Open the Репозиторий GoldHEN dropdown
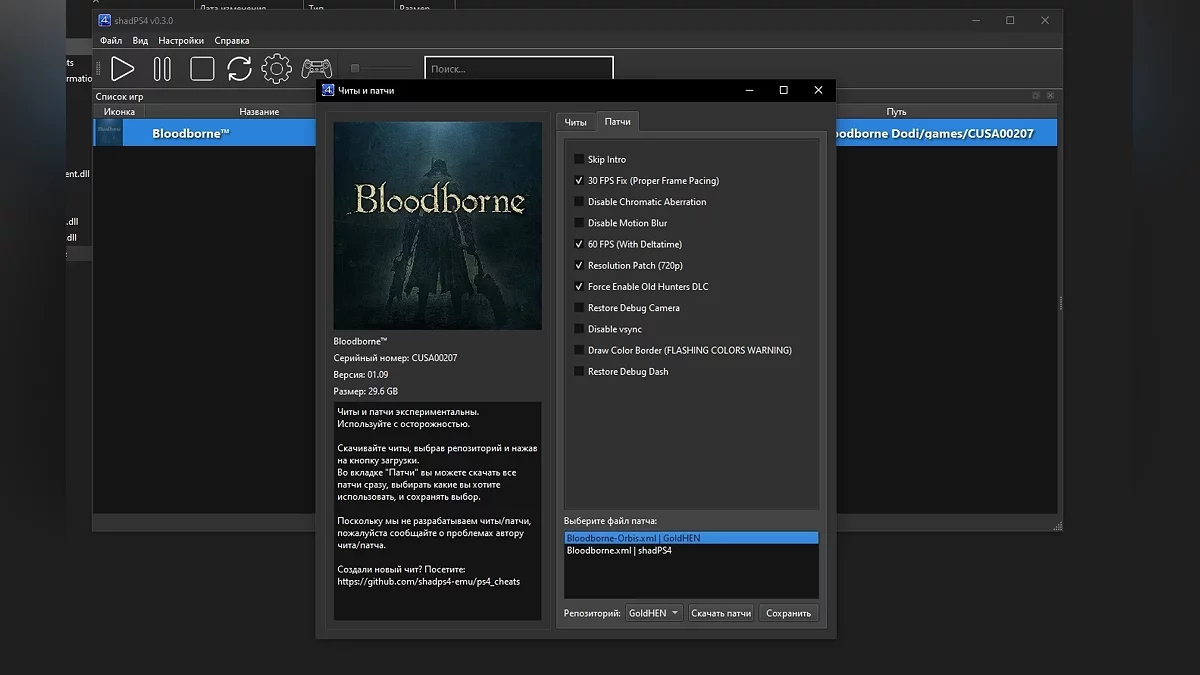The image size is (1200, 675). (654, 613)
